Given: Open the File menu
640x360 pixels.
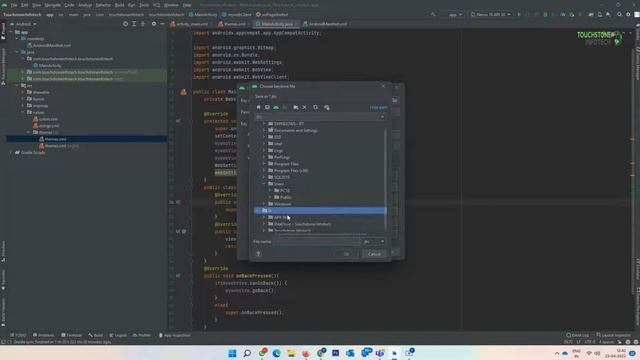Looking at the screenshot, I should [x=14, y=5].
